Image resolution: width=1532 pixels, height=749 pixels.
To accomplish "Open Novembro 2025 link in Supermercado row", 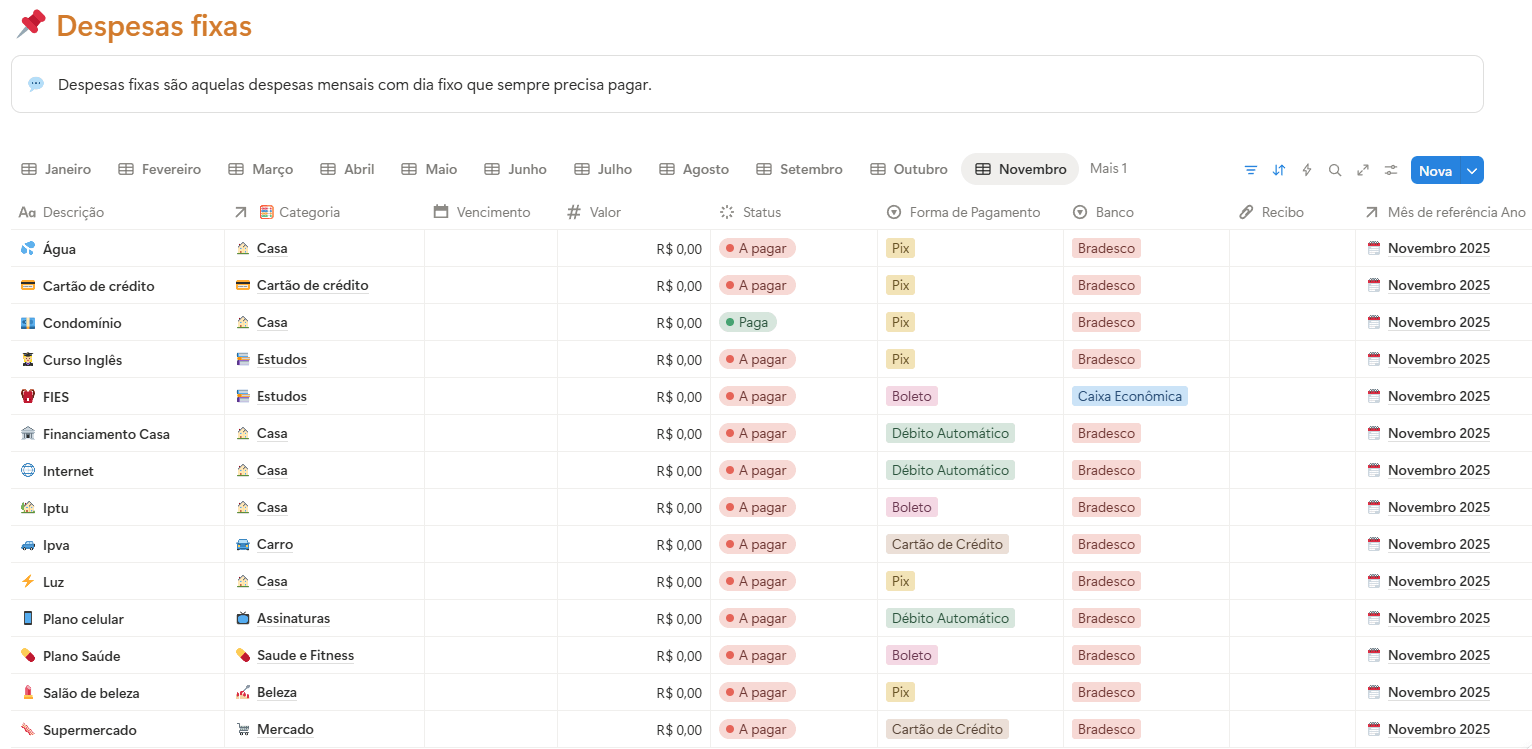I will pyautogui.click(x=1438, y=729).
